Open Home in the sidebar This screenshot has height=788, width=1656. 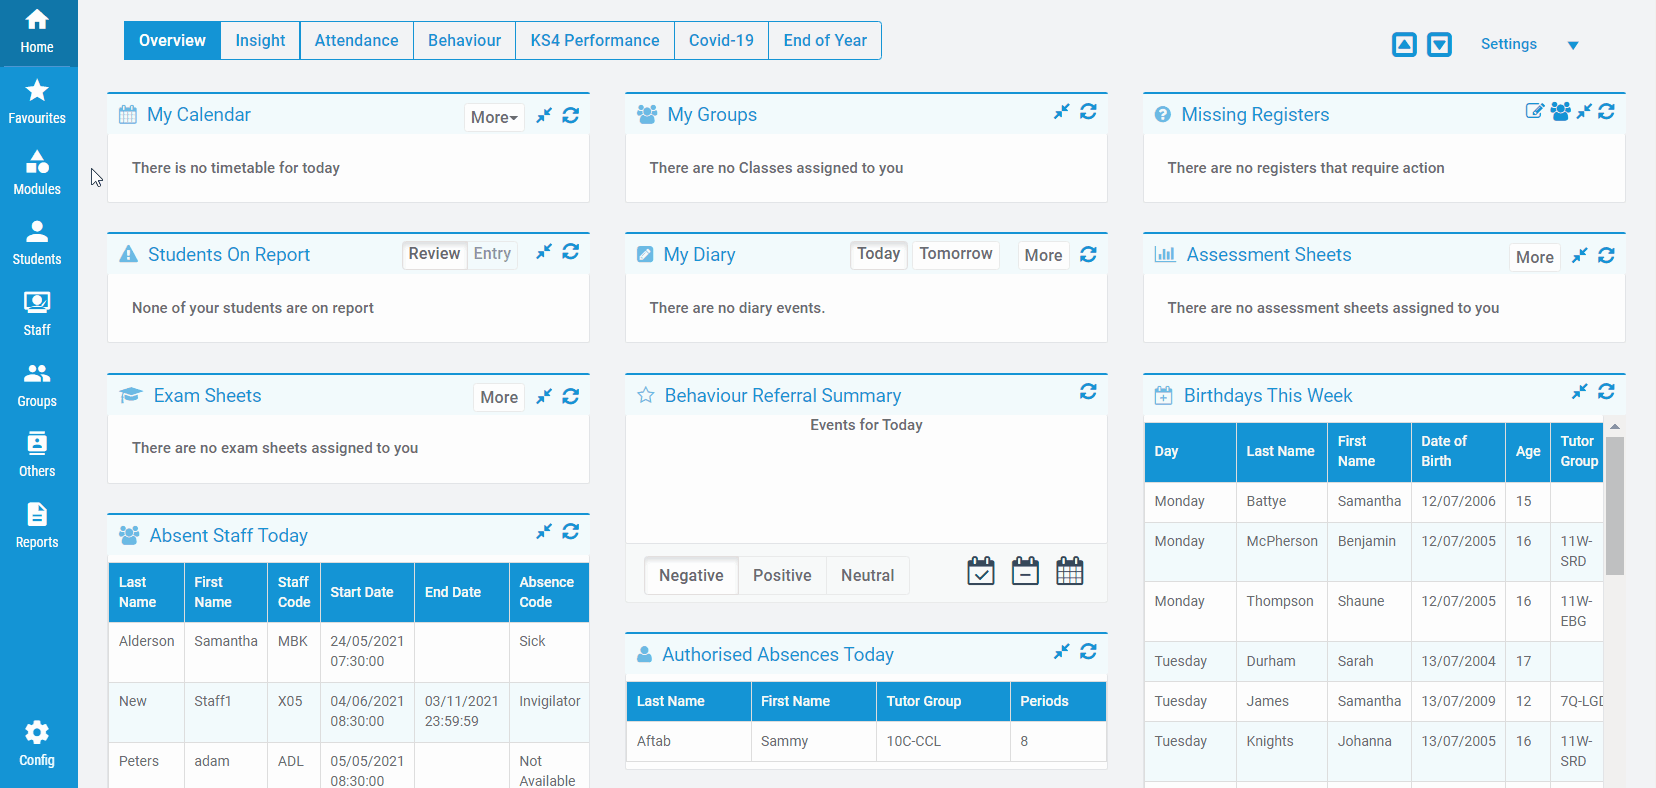[37, 32]
